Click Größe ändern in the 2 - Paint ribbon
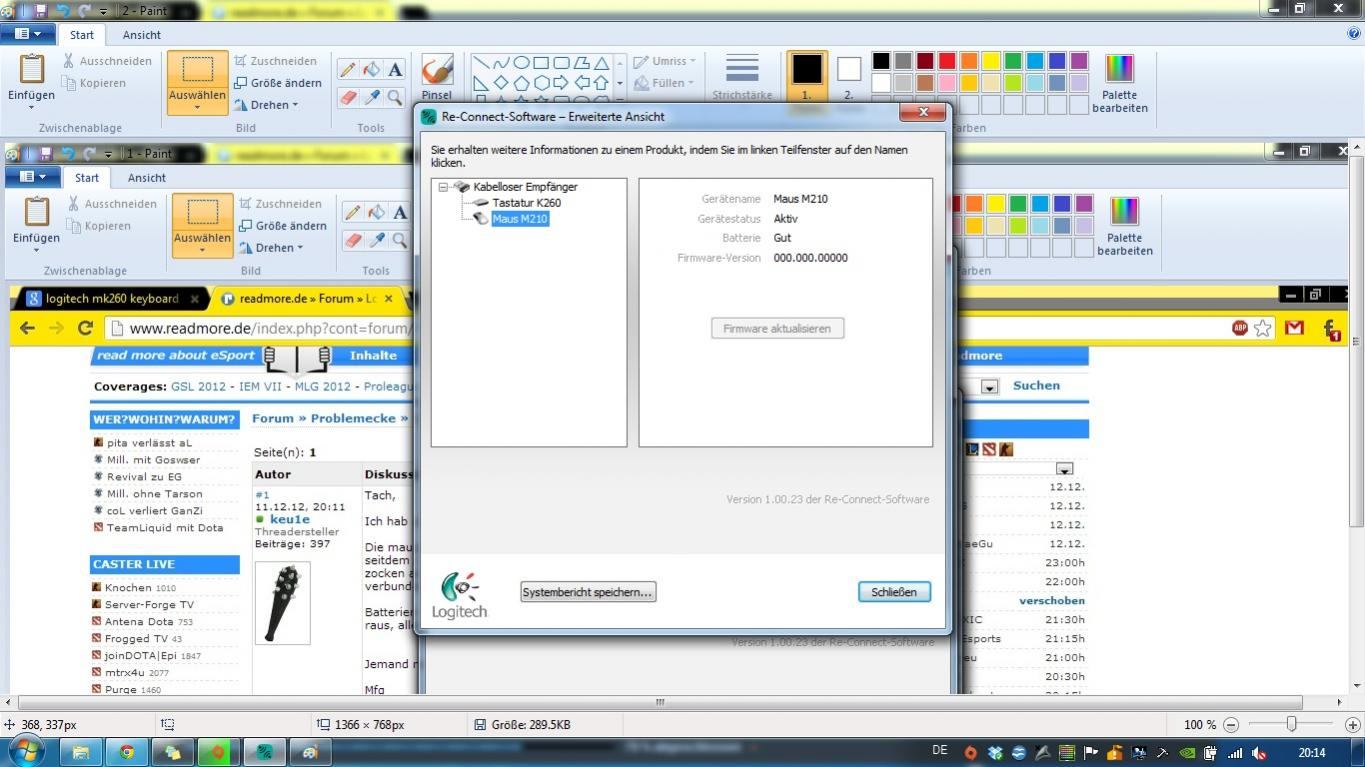Screen dimensions: 1365x767 [x=278, y=83]
